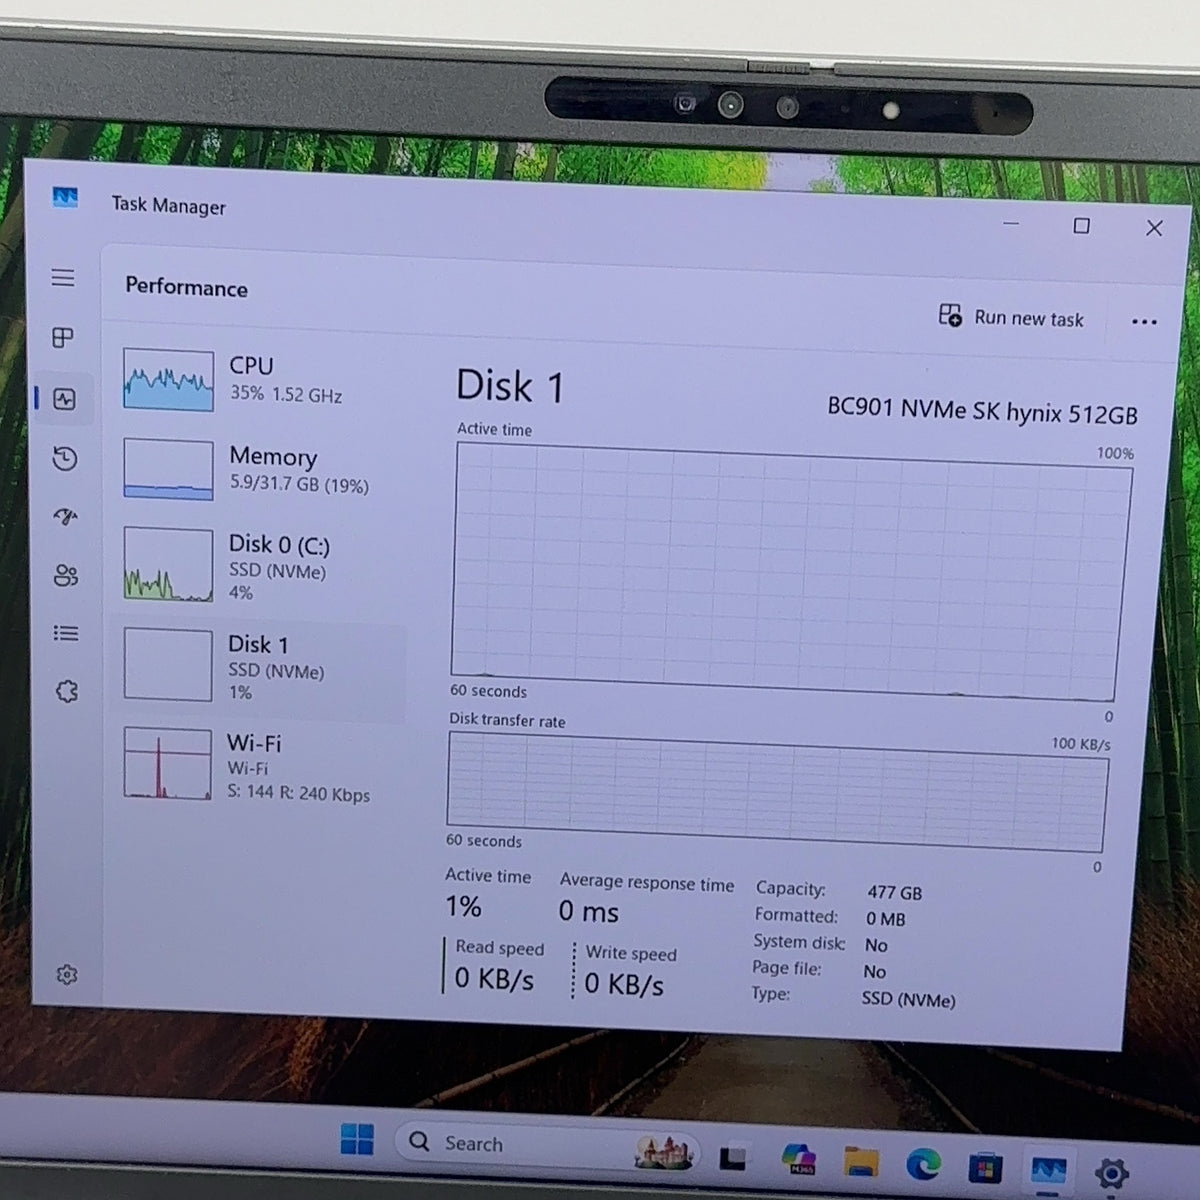Open the Users icon in sidebar

pyautogui.click(x=66, y=575)
